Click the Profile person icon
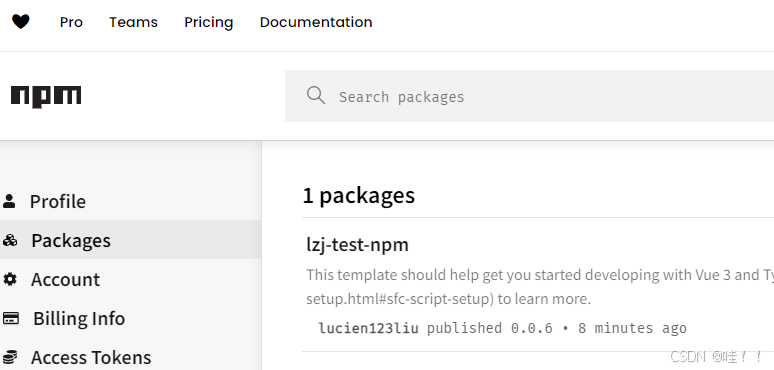The image size is (774, 370). [9, 201]
